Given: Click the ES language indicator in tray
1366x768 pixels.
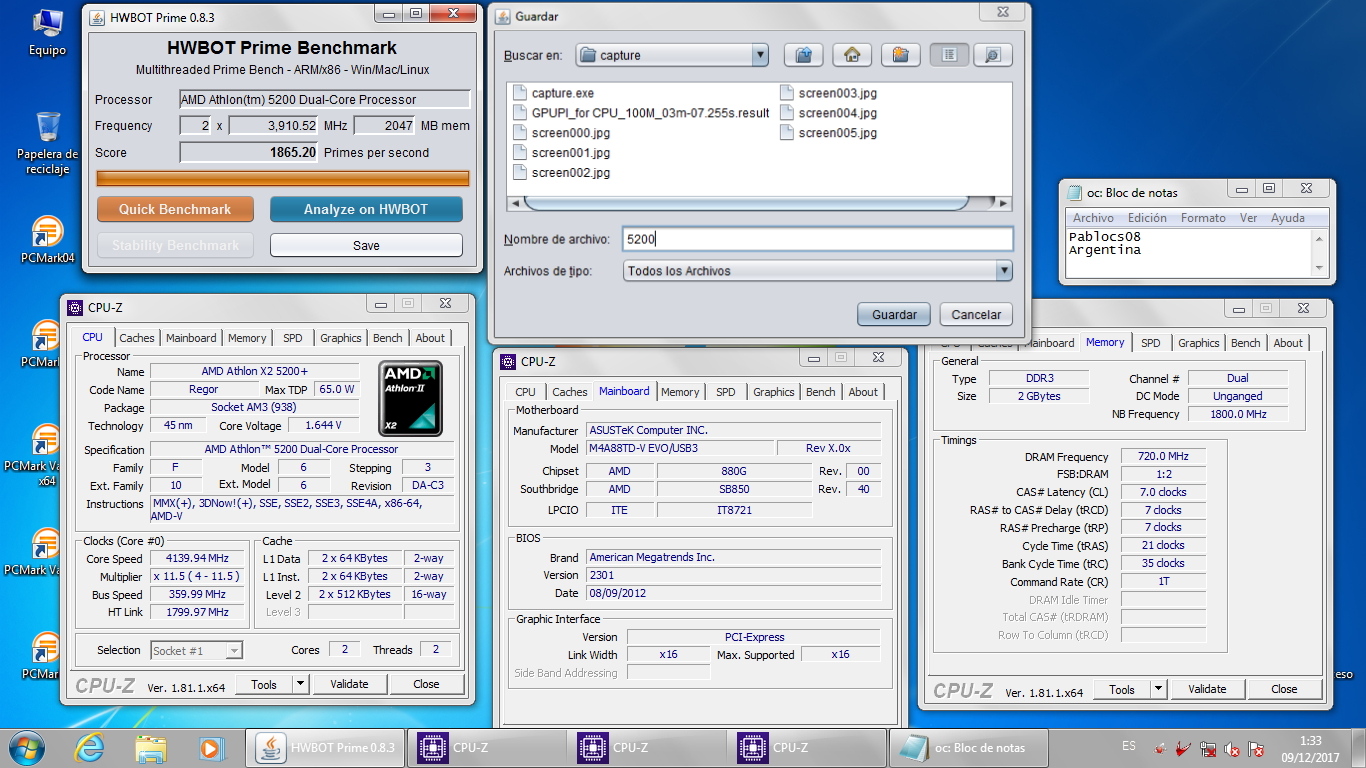Looking at the screenshot, I should [x=1129, y=746].
